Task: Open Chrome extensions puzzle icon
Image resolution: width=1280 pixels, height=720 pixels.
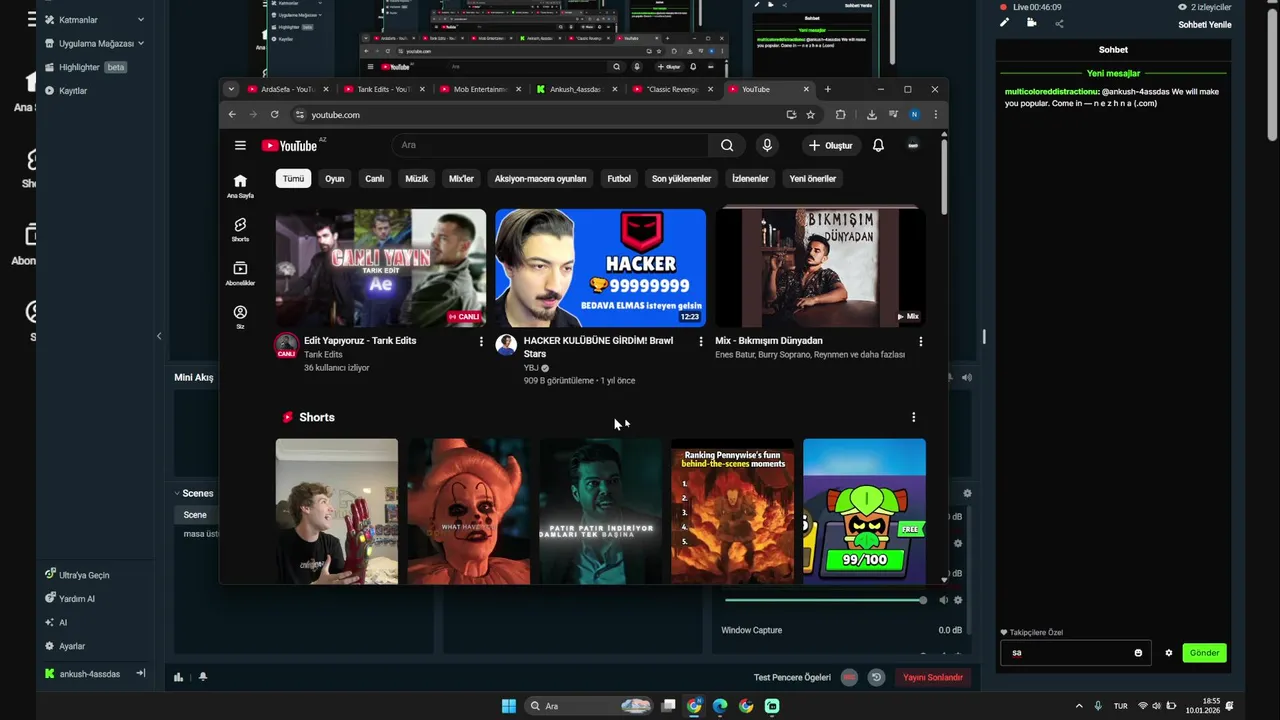Action: [x=840, y=115]
